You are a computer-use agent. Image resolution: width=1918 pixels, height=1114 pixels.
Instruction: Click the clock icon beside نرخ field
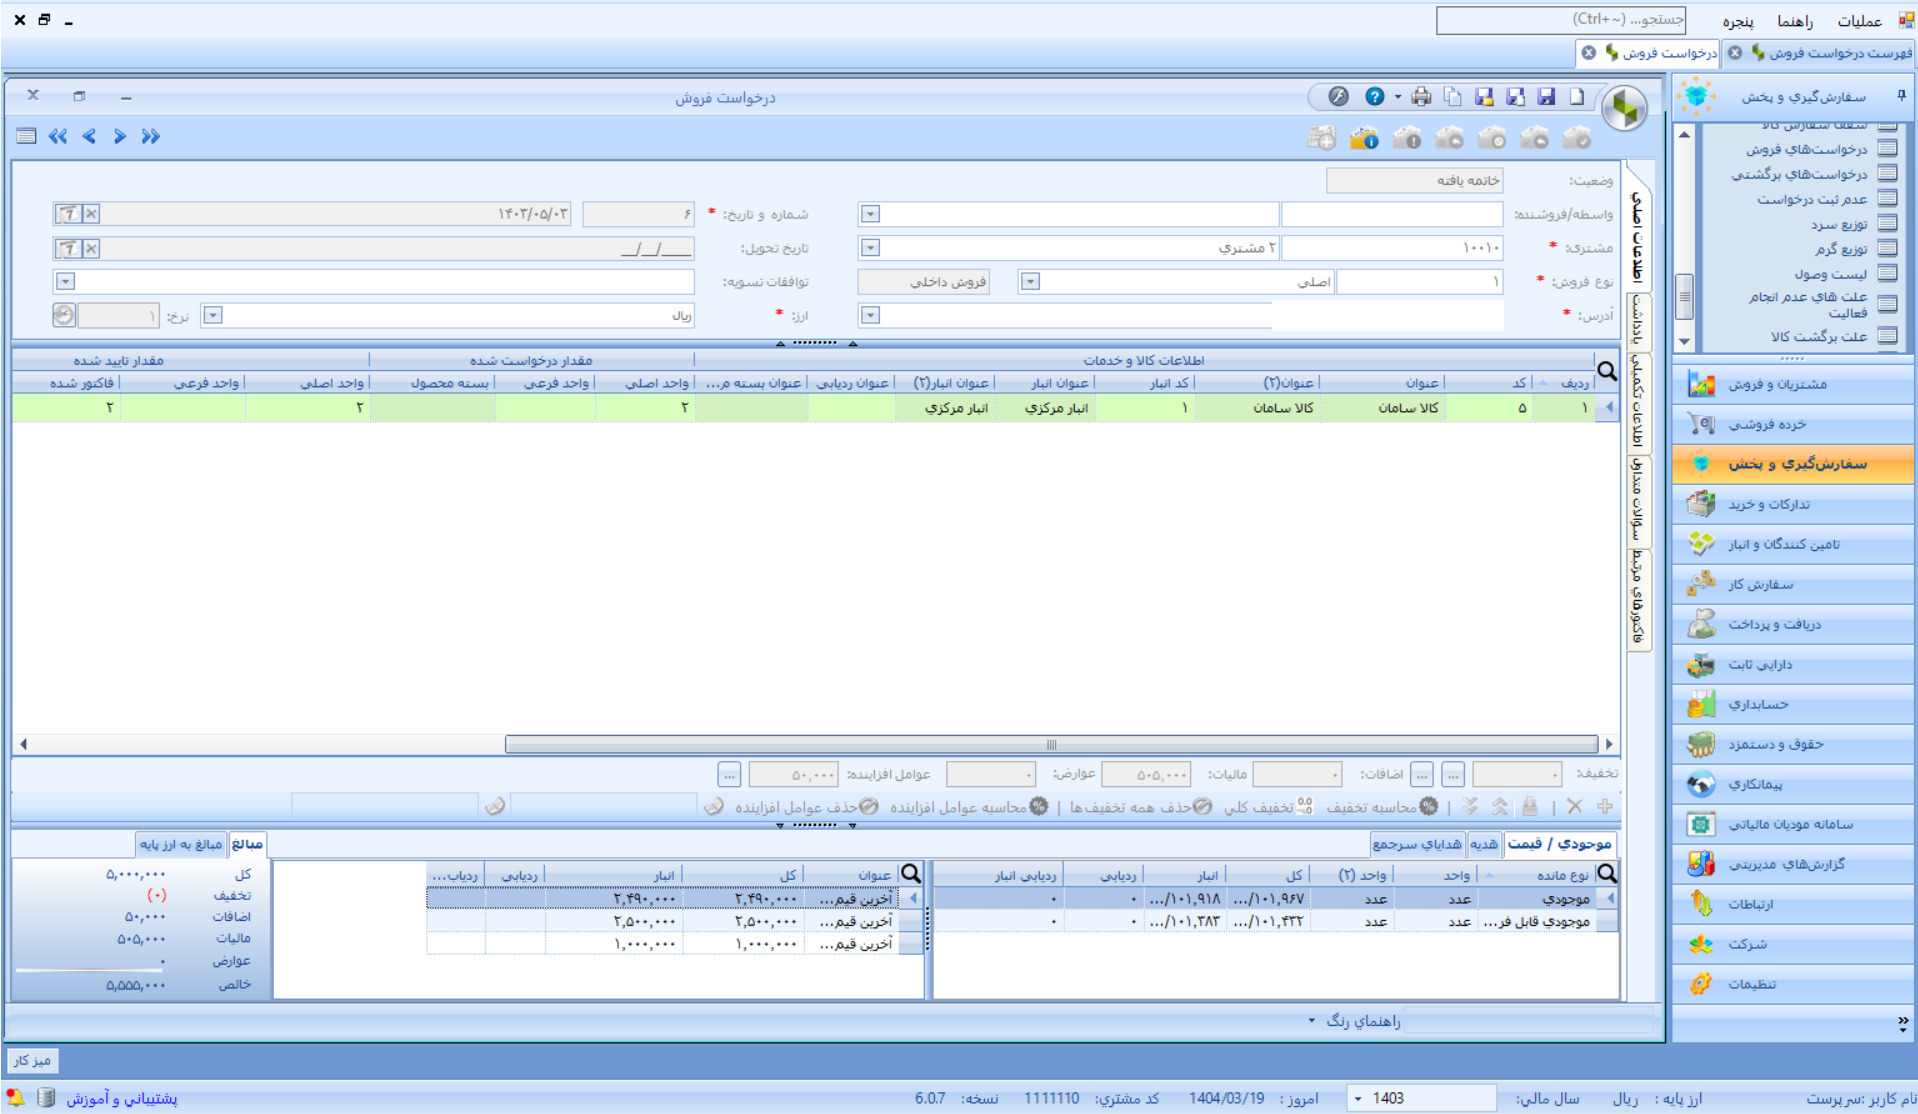64,315
